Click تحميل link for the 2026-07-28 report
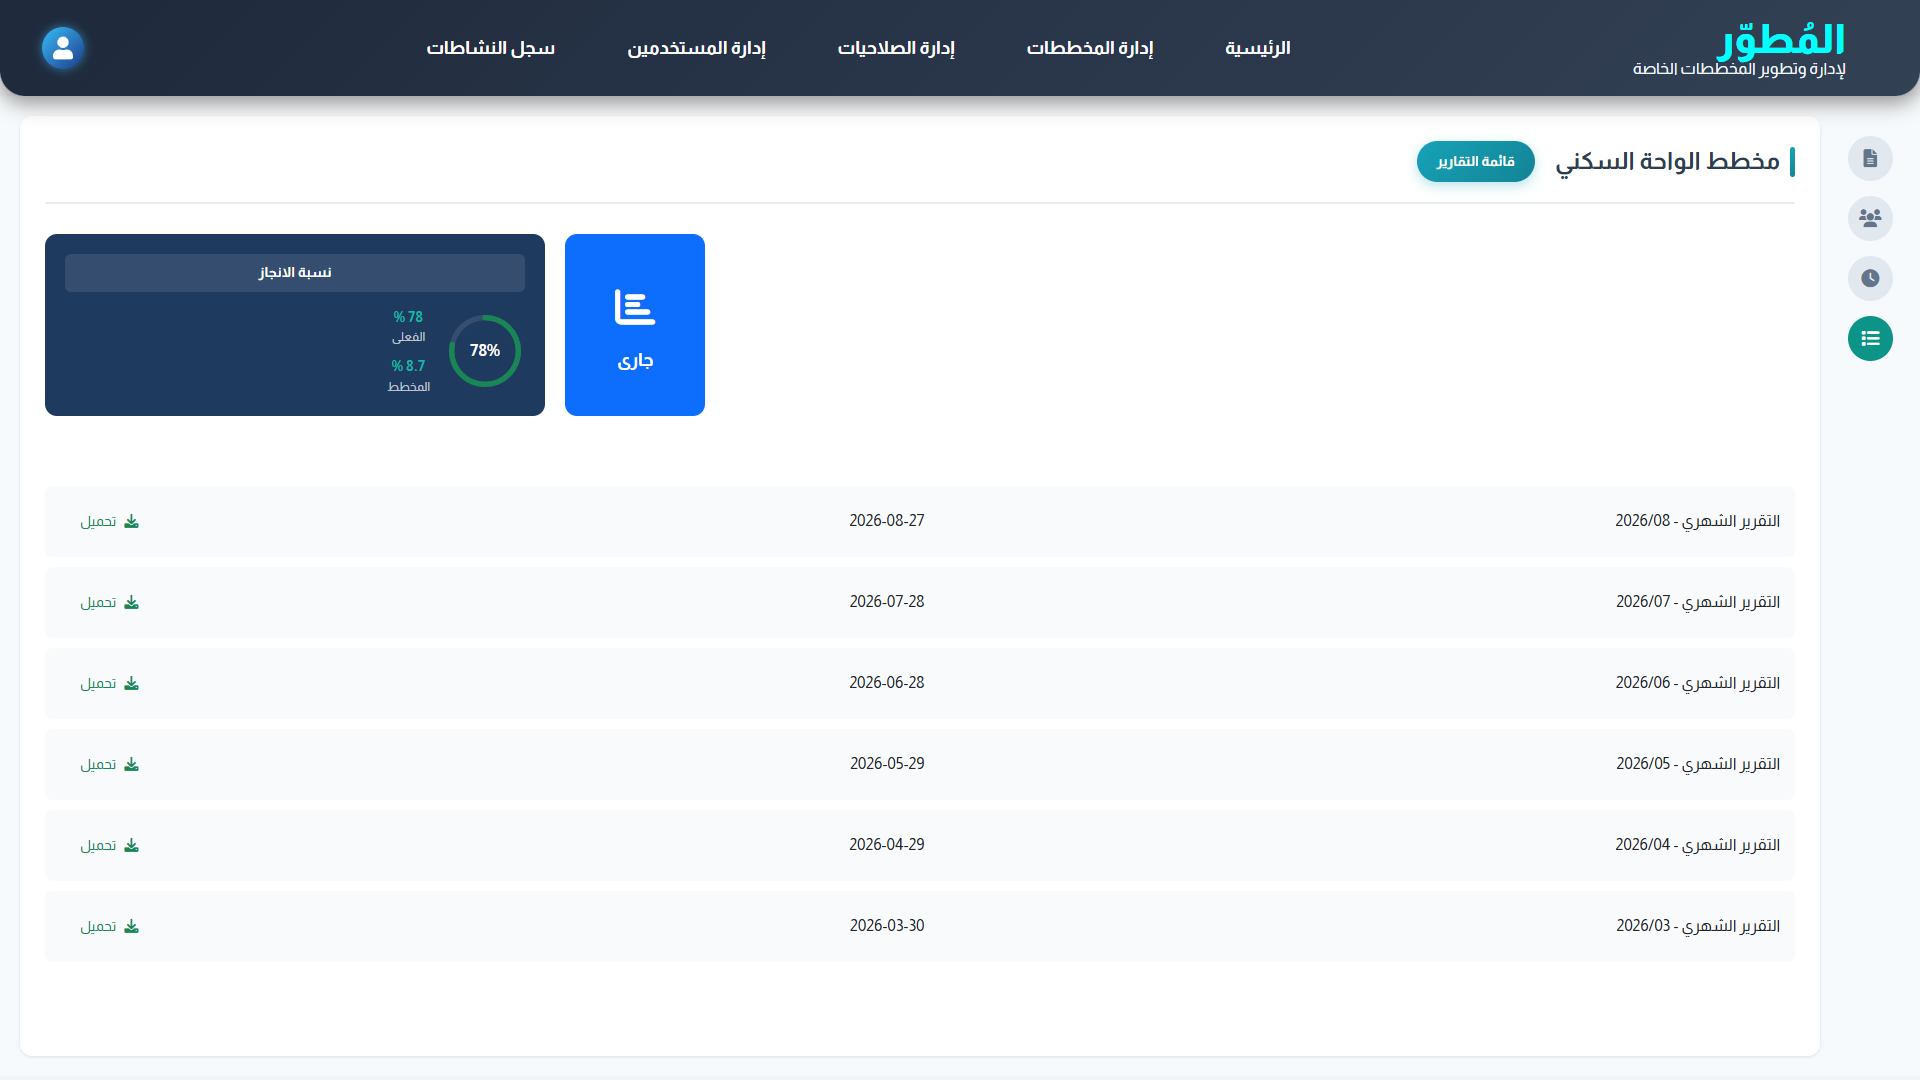This screenshot has height=1080, width=1920. 98,602
